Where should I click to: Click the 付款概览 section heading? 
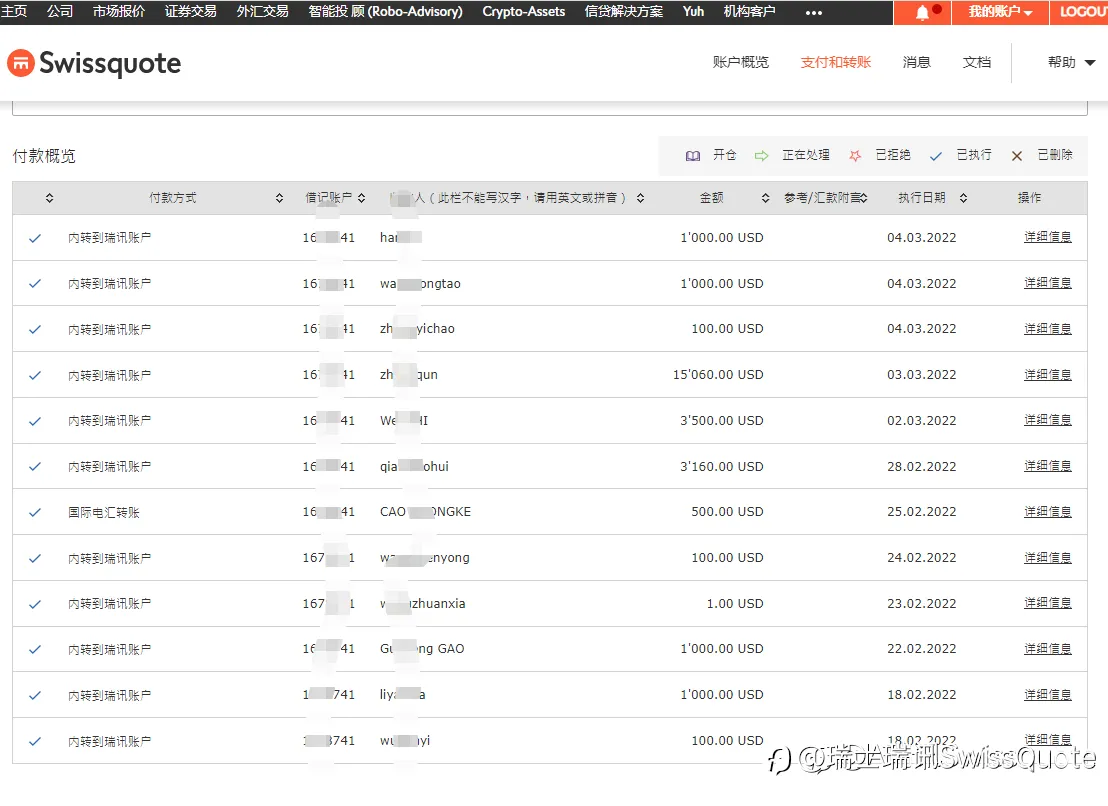point(44,156)
